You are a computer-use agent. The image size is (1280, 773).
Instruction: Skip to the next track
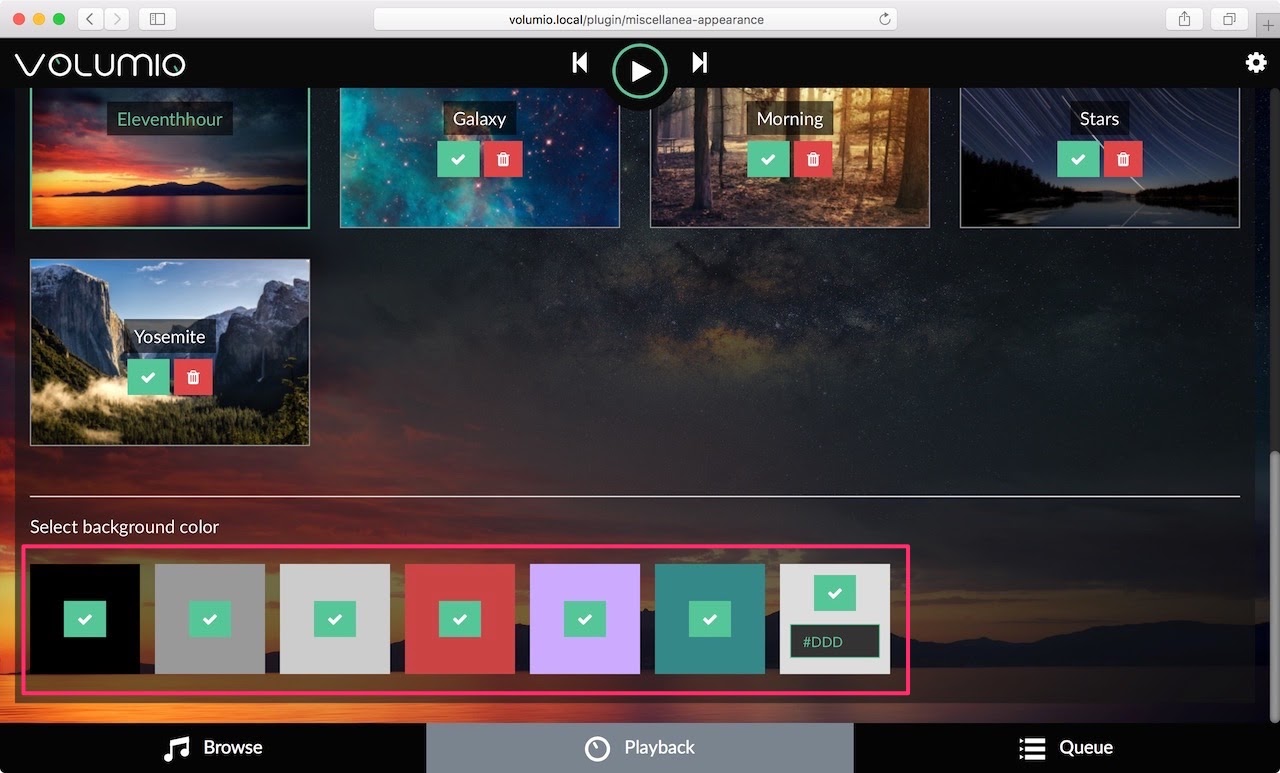click(700, 63)
